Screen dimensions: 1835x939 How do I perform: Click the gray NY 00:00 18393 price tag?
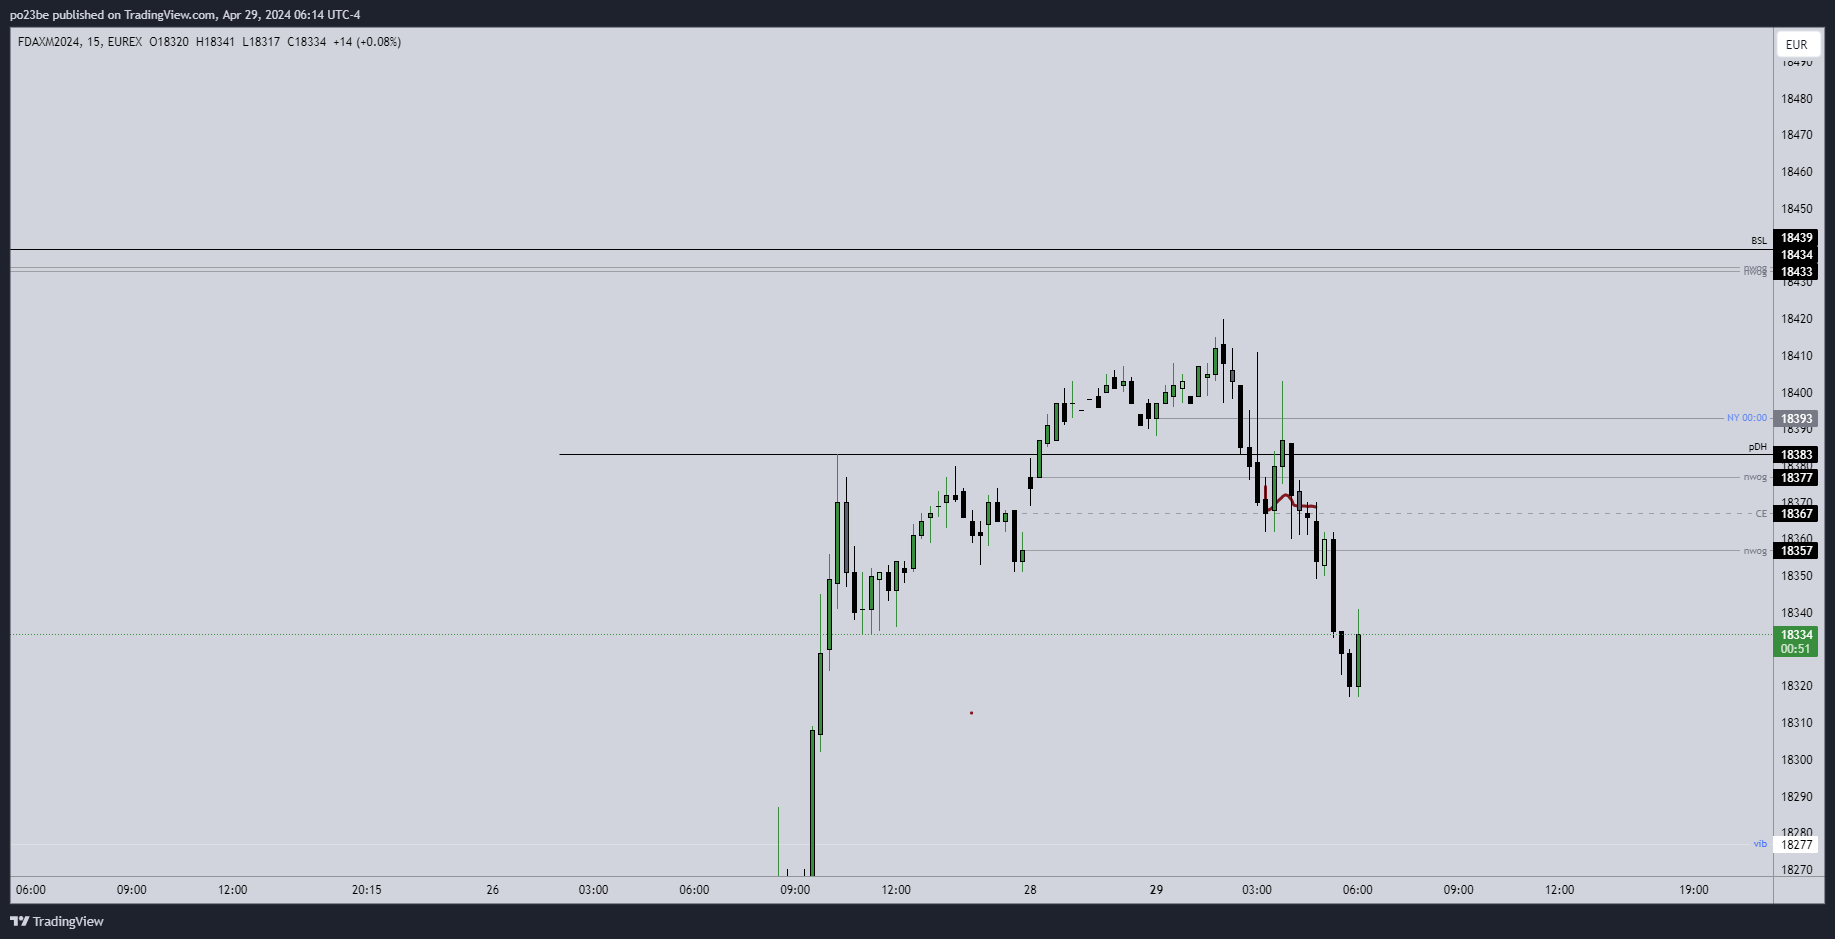tap(1795, 419)
